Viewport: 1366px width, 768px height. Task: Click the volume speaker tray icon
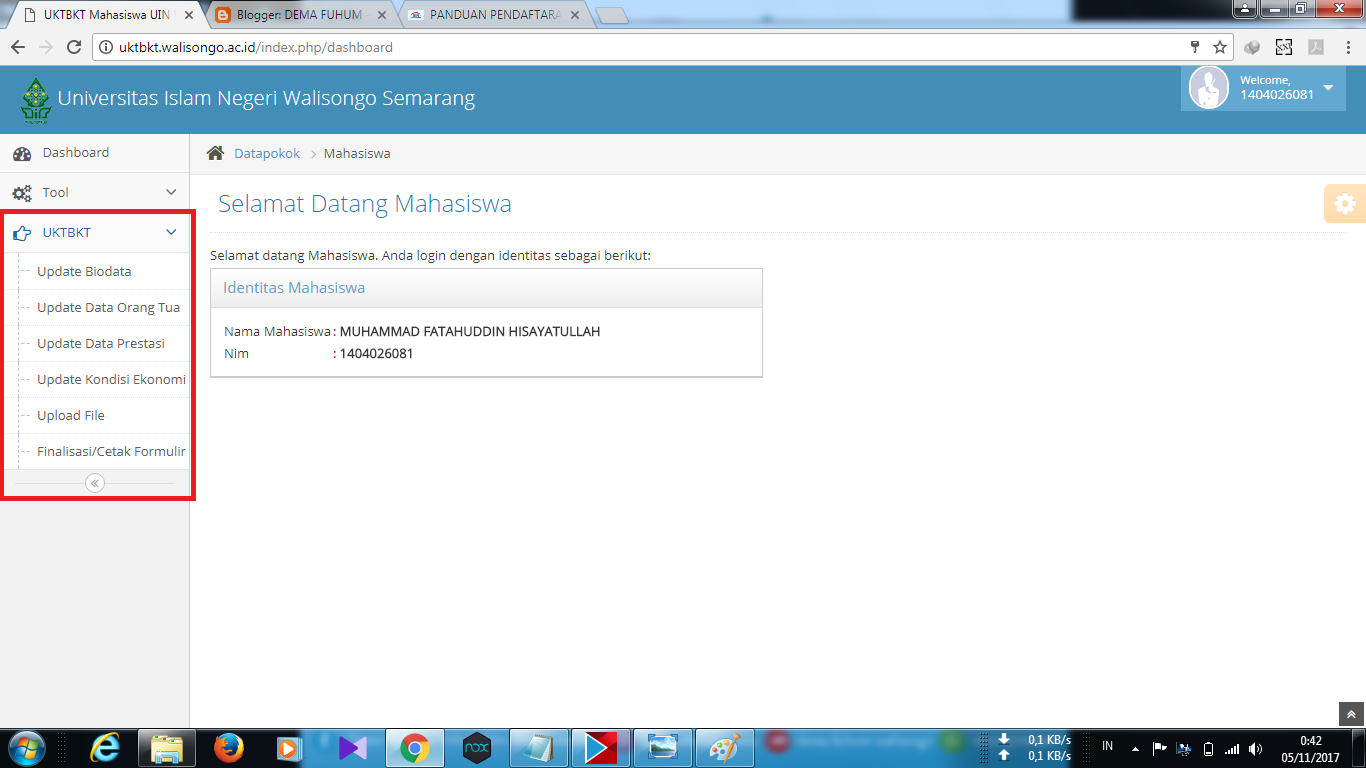tap(1256, 748)
